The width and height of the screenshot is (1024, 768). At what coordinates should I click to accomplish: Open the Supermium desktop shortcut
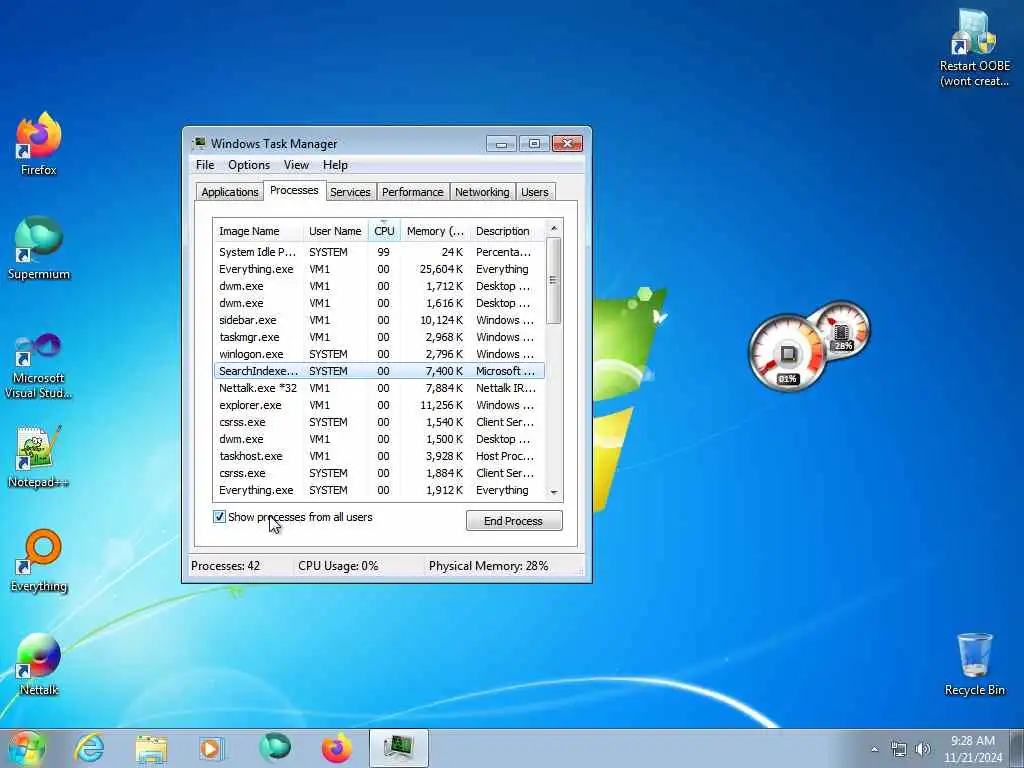point(39,248)
